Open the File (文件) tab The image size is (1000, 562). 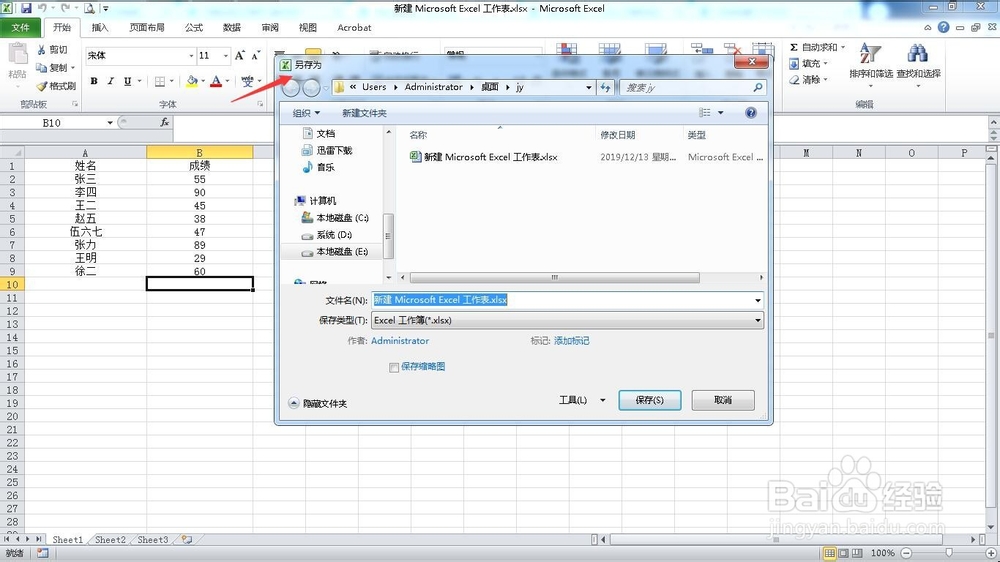20,27
